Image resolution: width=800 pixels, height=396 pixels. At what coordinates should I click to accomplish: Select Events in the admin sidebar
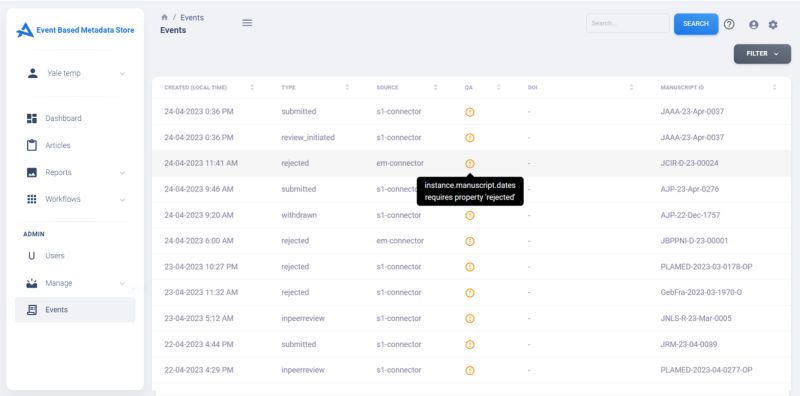coord(75,310)
